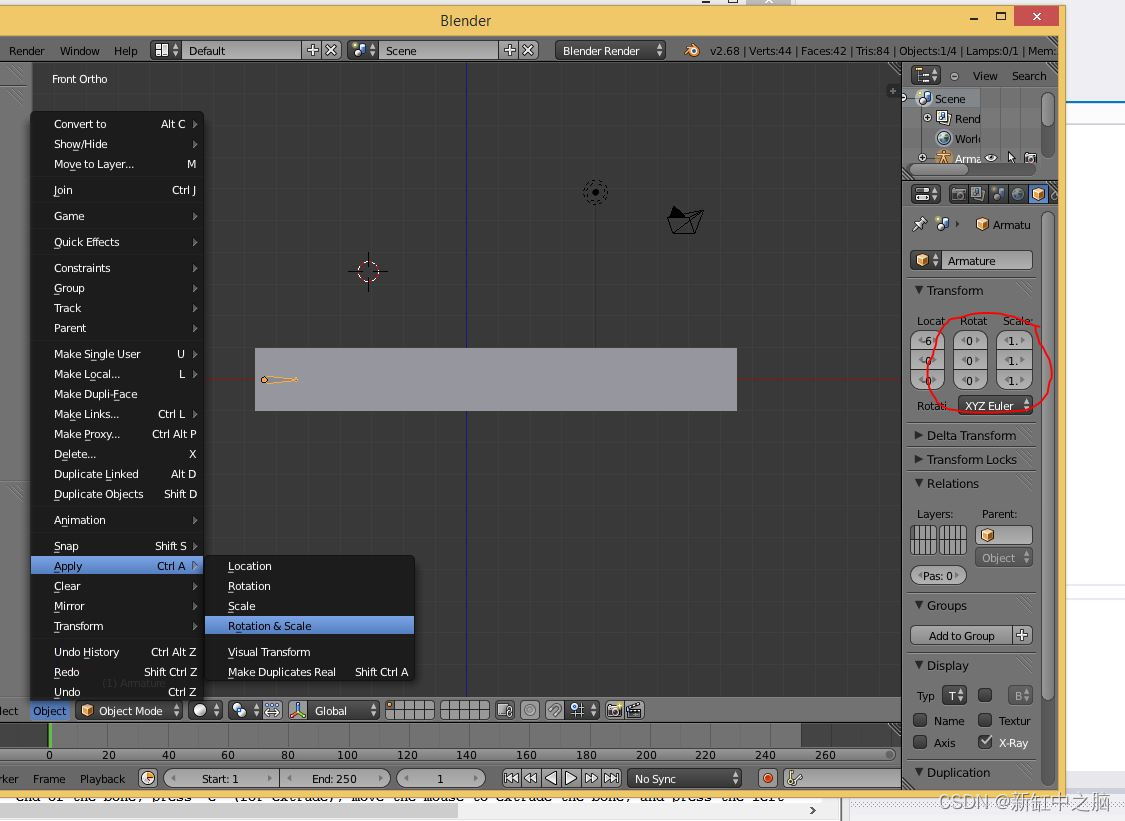Enable the Name display checkbox
Image resolution: width=1125 pixels, height=821 pixels.
(x=920, y=720)
